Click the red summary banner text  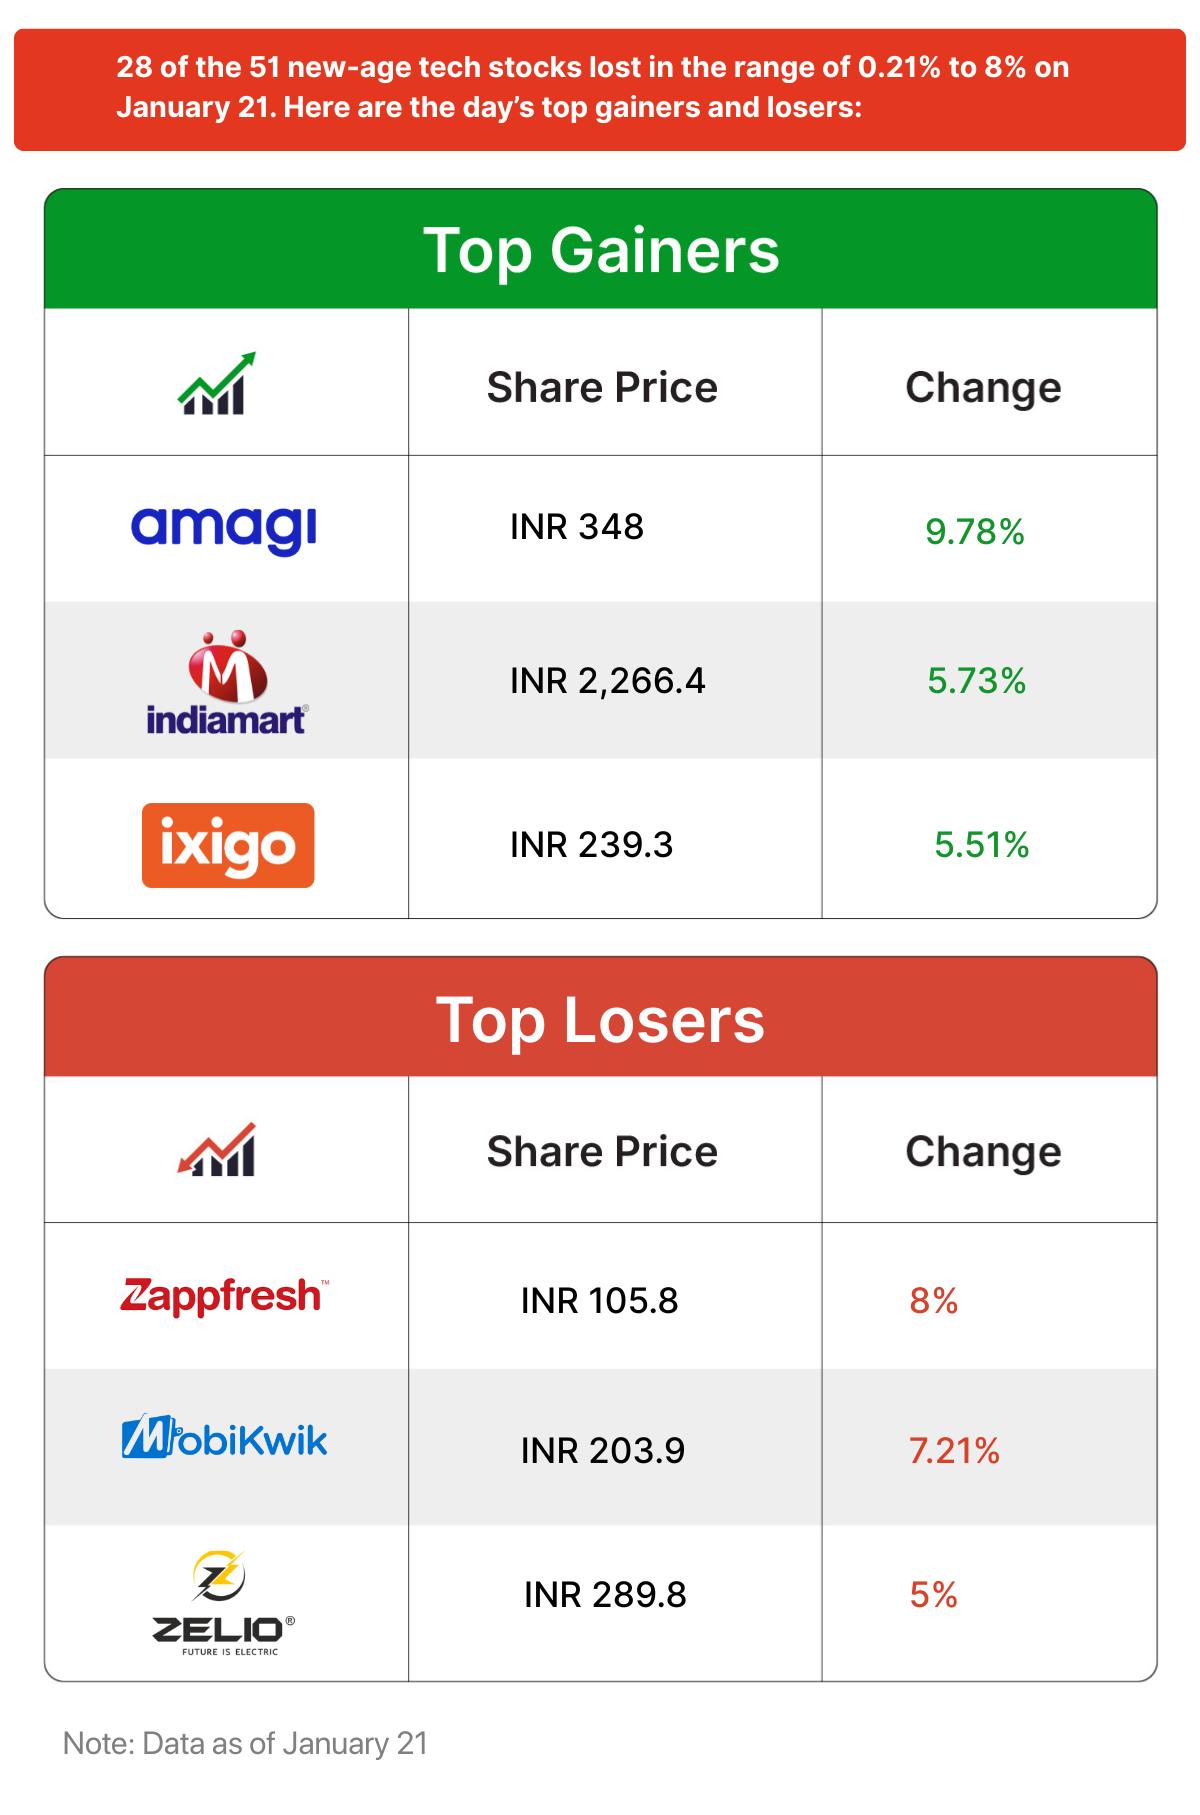tap(592, 87)
